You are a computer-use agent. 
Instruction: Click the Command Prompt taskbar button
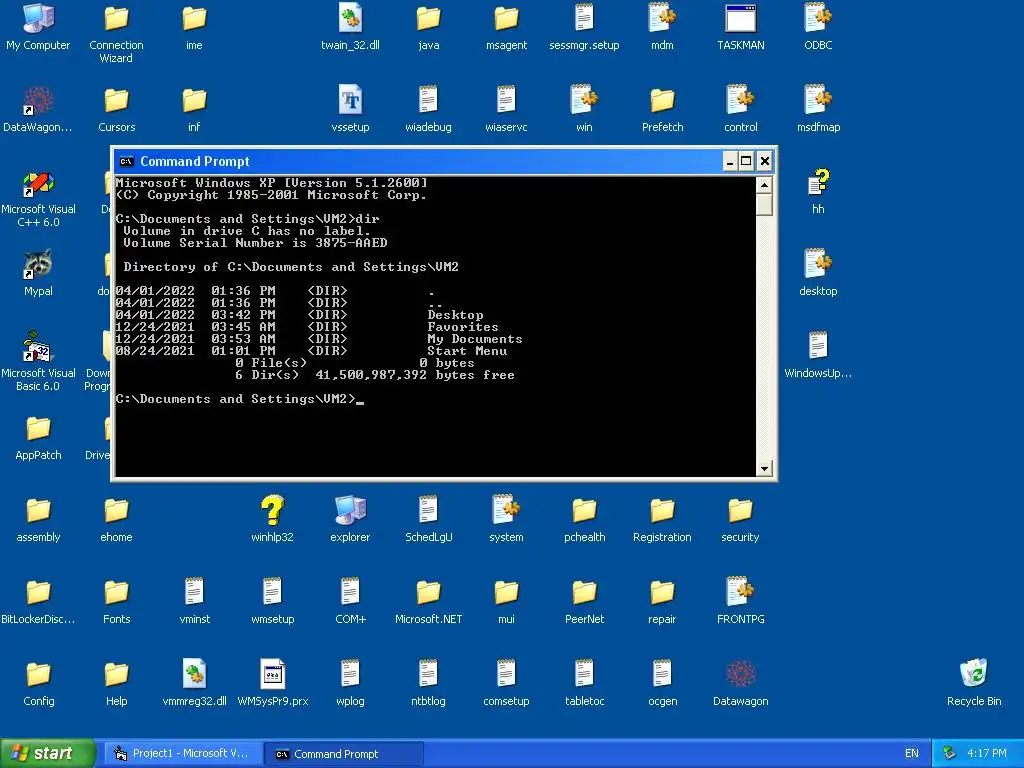(x=343, y=754)
